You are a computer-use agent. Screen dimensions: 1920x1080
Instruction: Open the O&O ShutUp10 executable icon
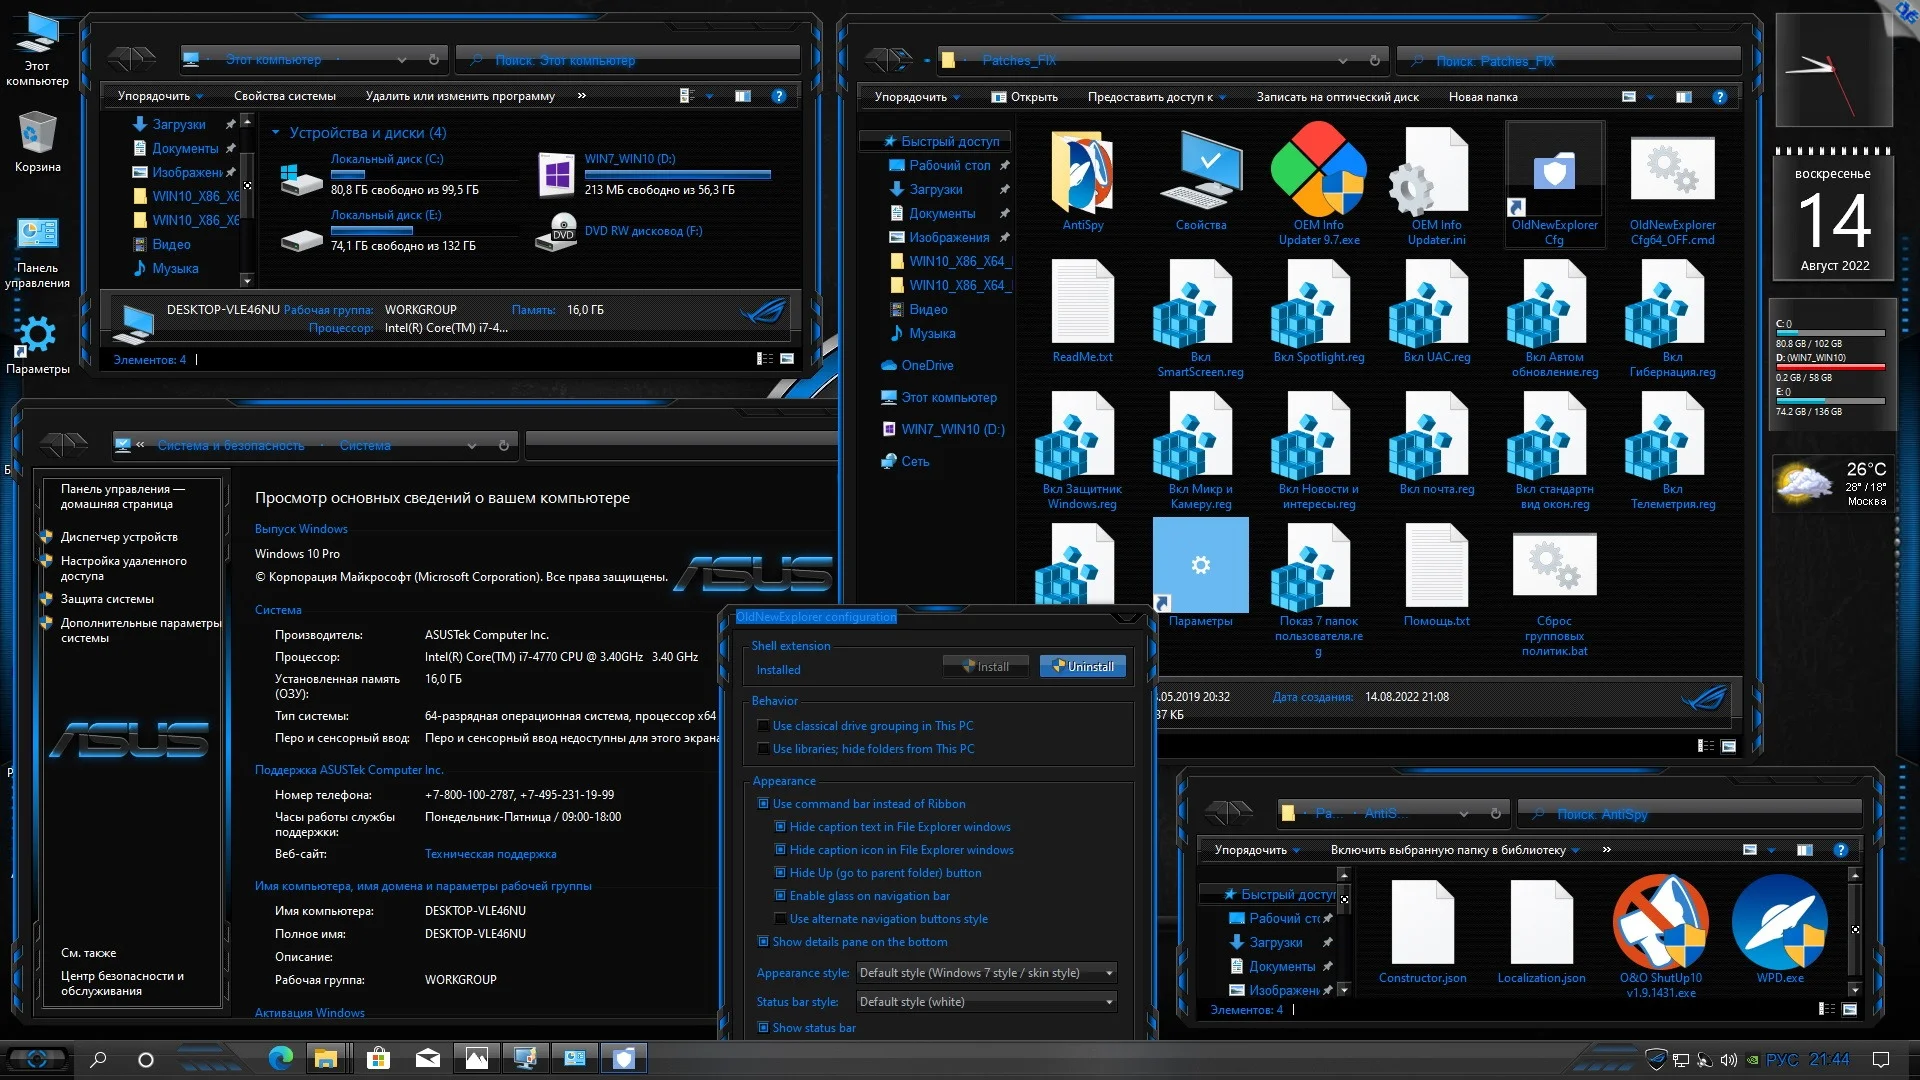coord(1660,923)
